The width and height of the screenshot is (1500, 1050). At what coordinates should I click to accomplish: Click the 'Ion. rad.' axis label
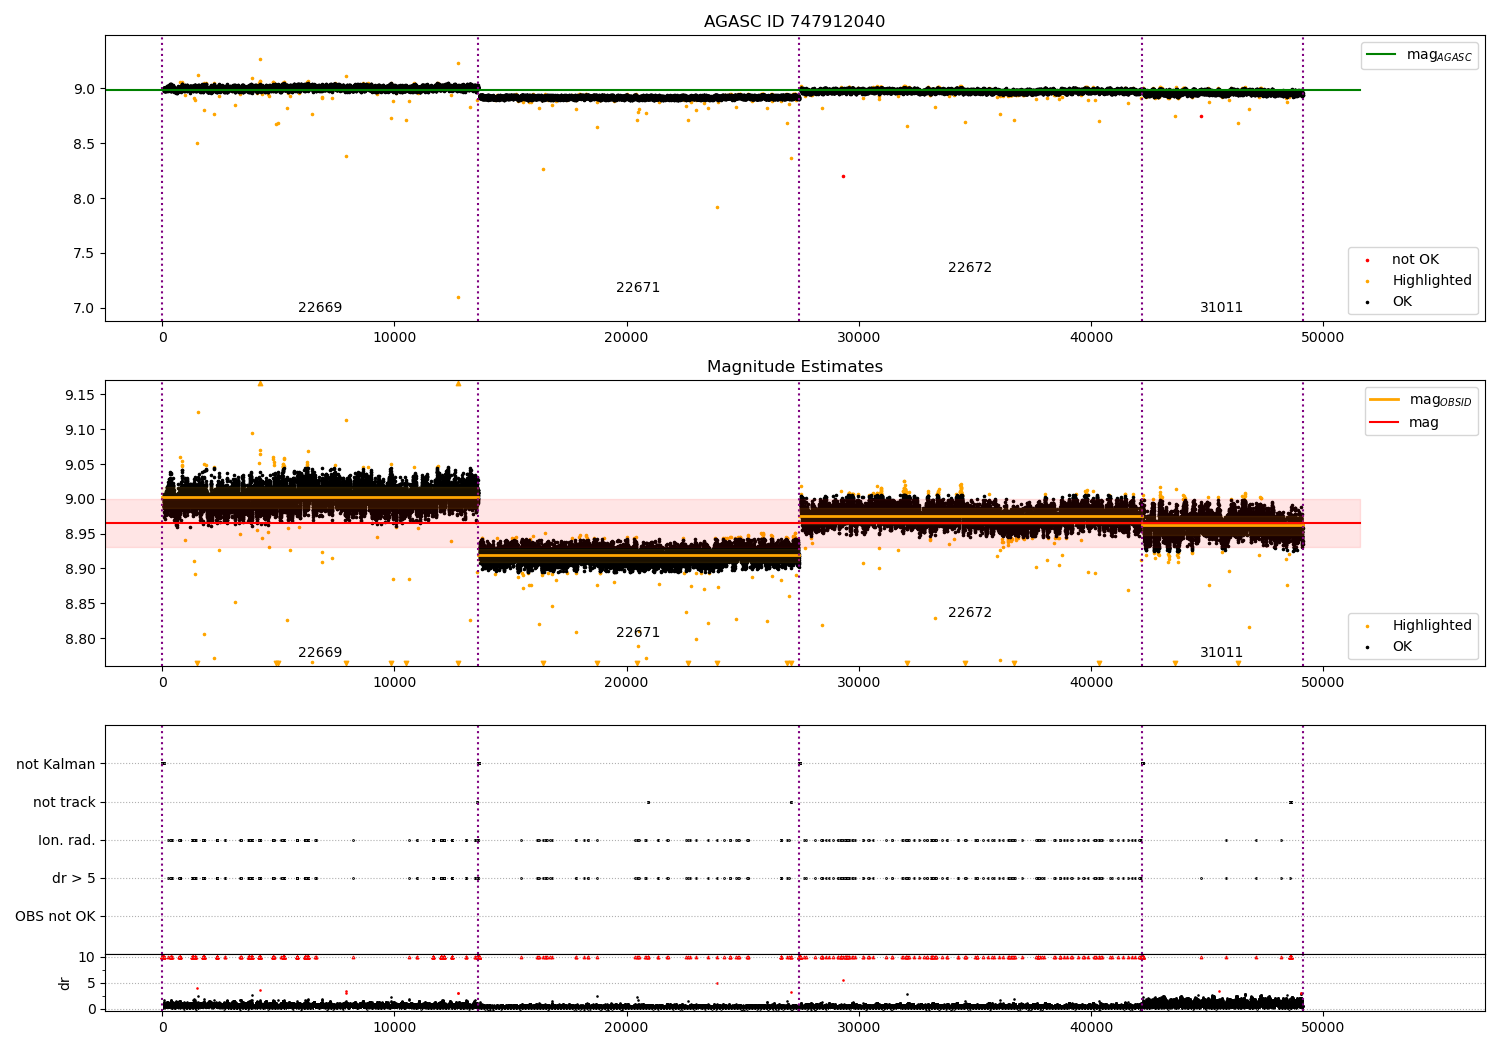[x=67, y=841]
